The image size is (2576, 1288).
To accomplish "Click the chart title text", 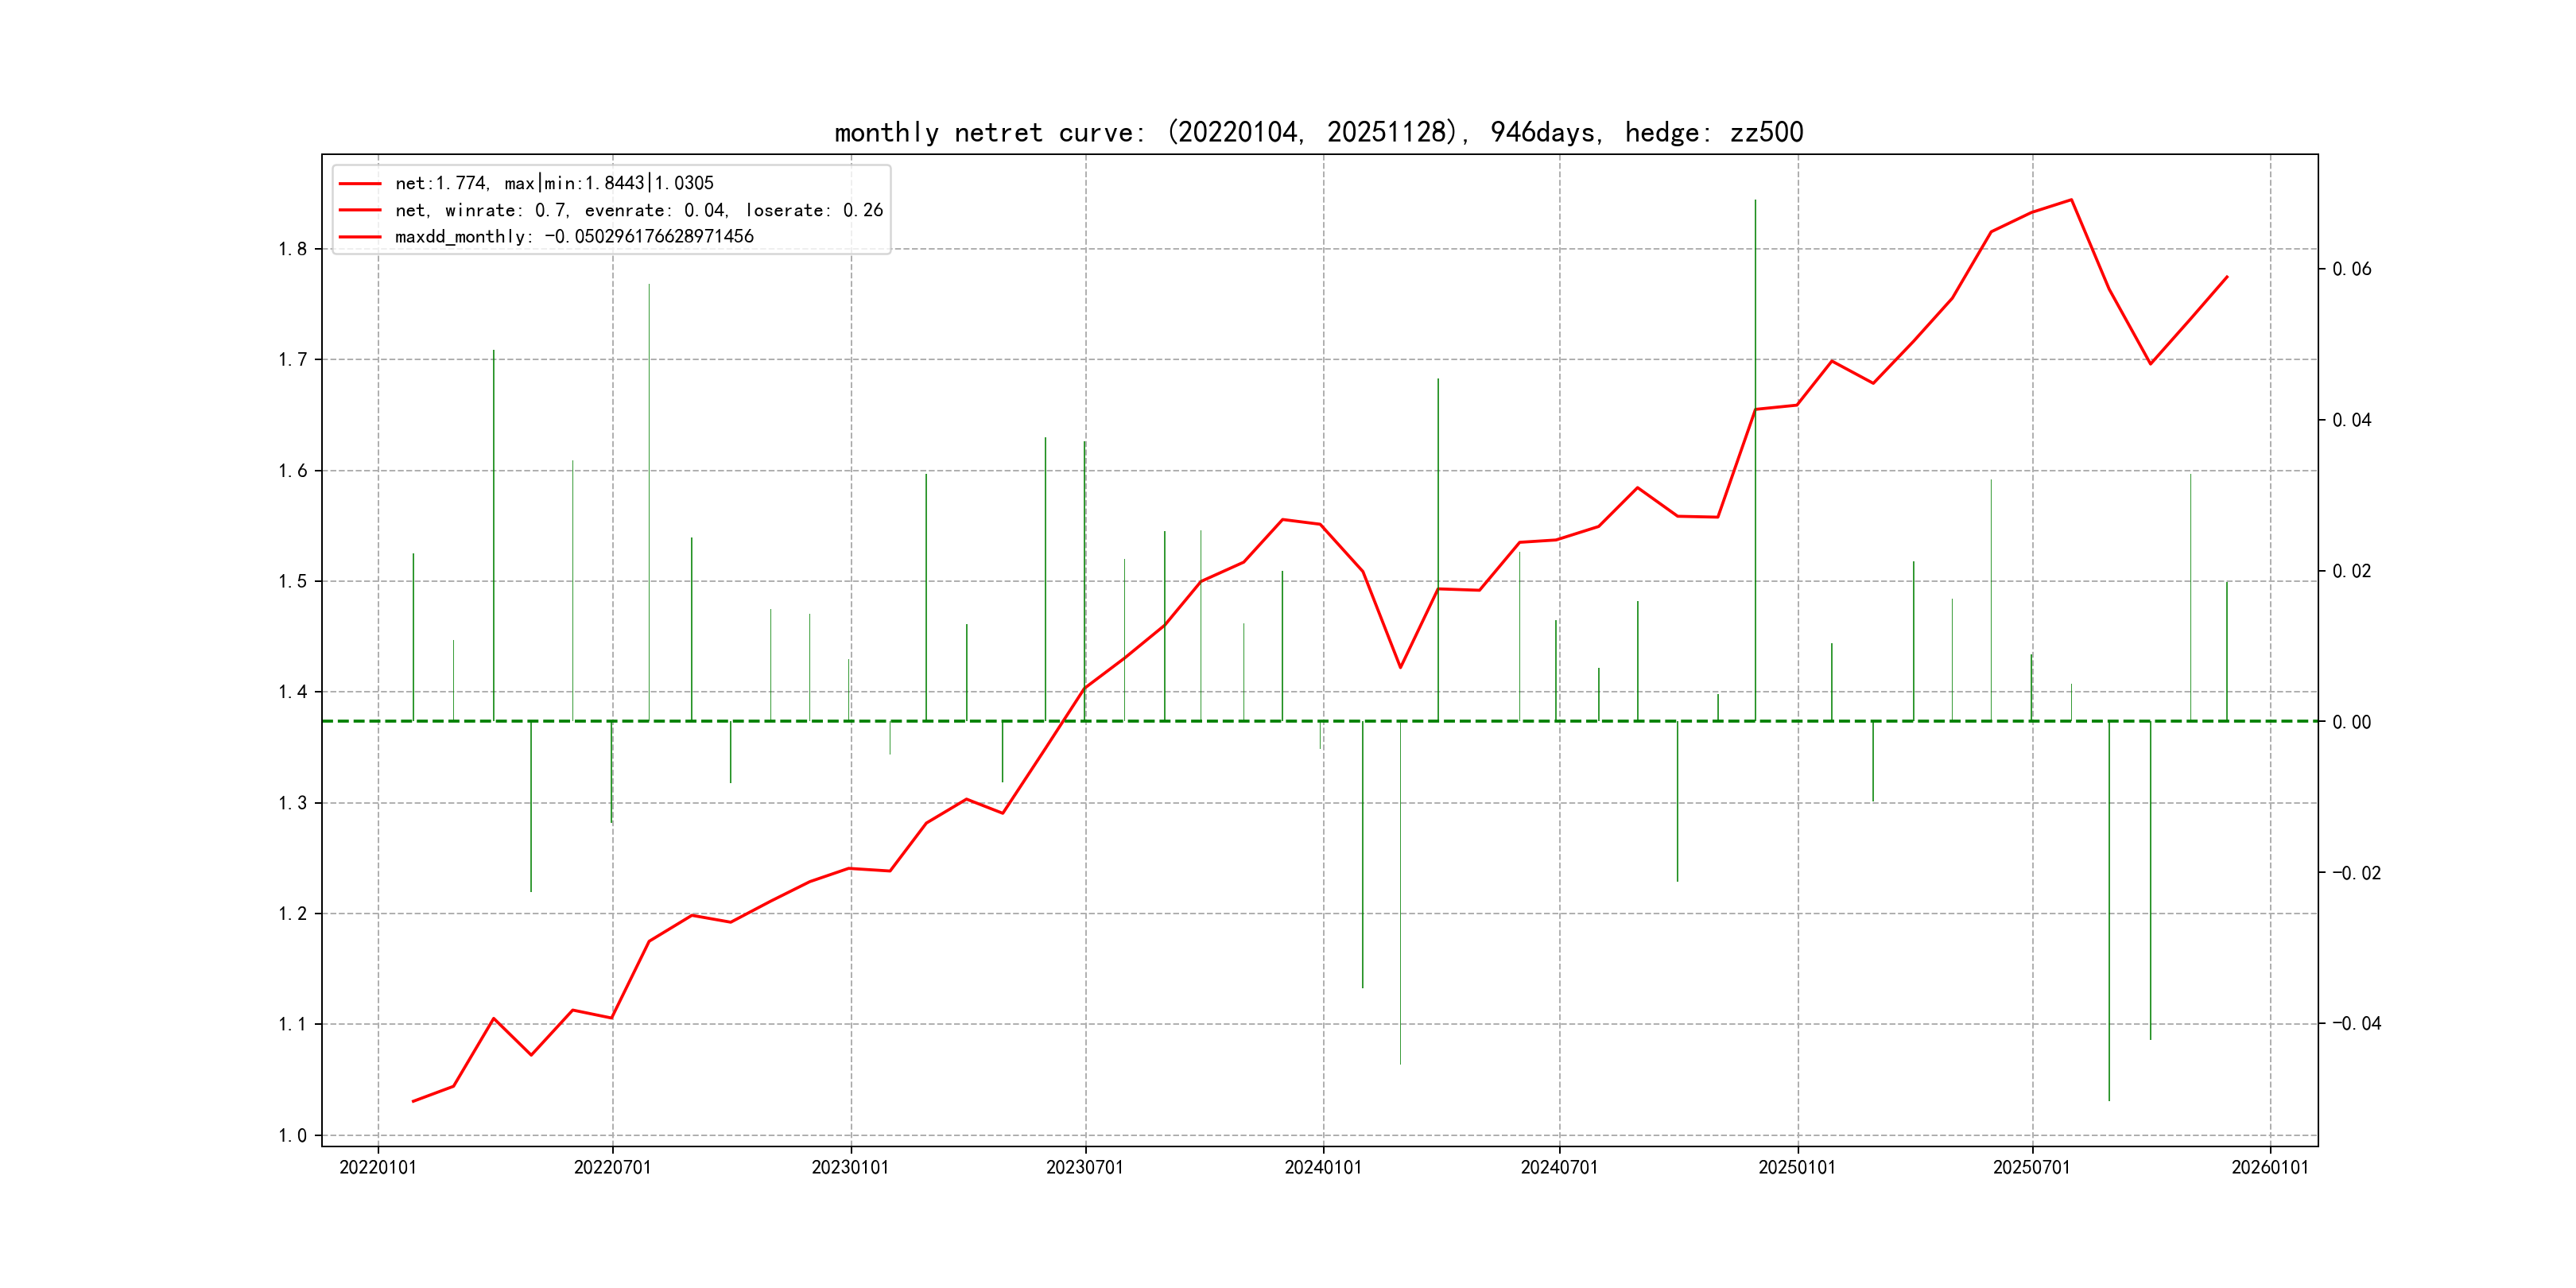I will pyautogui.click(x=1318, y=133).
